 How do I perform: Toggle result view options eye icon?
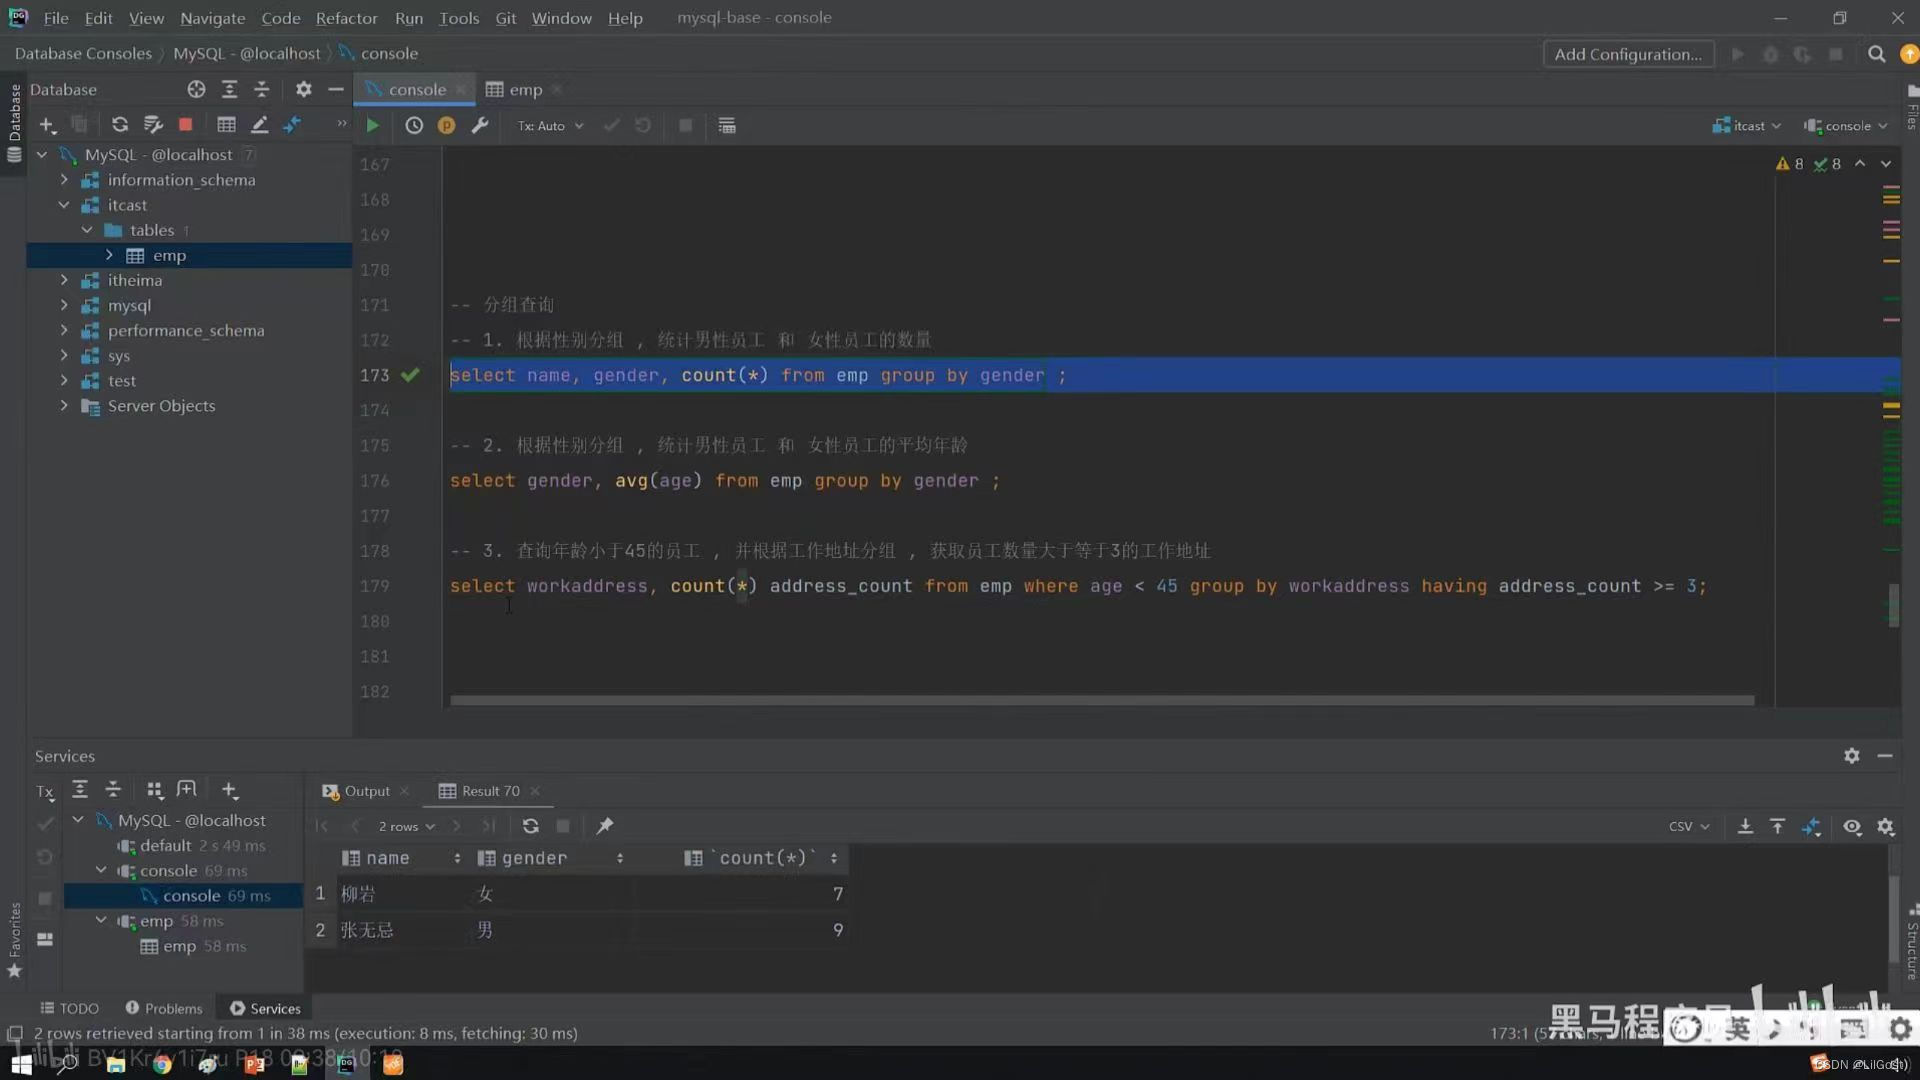[1852, 826]
